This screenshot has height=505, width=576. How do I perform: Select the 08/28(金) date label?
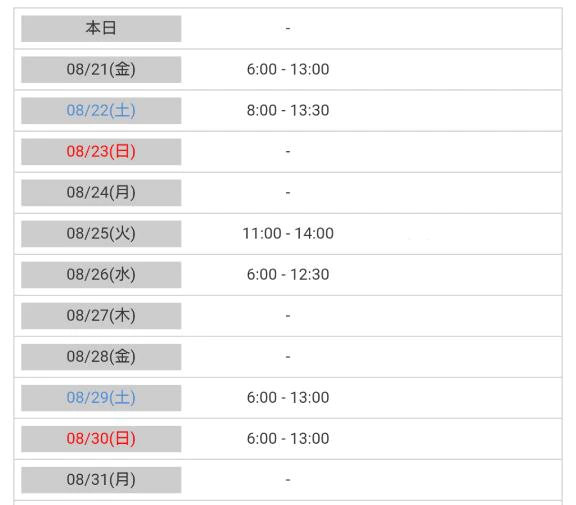click(x=101, y=357)
